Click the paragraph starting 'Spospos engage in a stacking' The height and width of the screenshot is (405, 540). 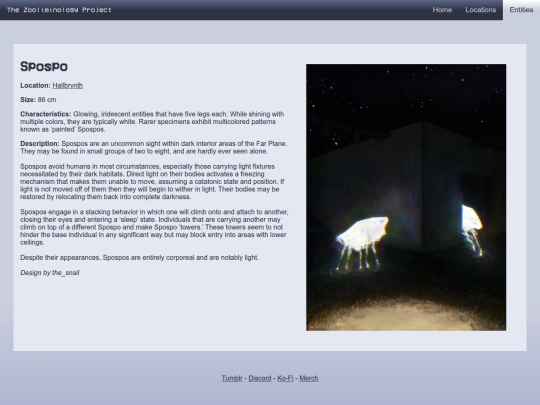click(154, 227)
